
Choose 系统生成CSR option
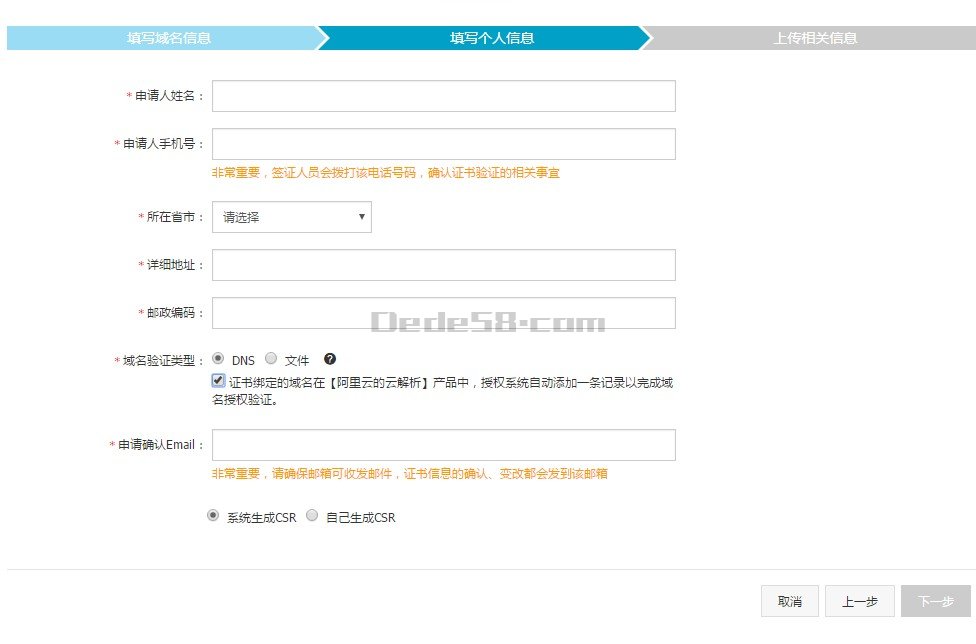click(213, 516)
